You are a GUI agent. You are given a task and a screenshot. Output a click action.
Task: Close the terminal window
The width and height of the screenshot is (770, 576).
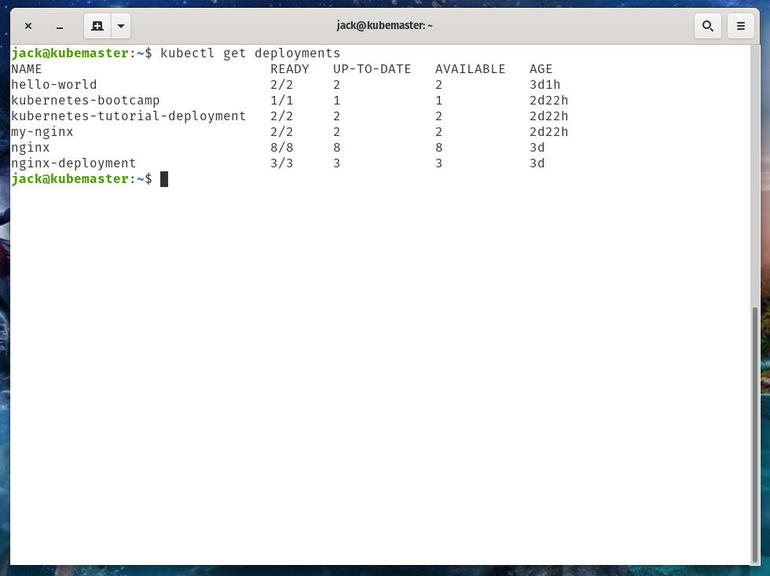pos(28,26)
